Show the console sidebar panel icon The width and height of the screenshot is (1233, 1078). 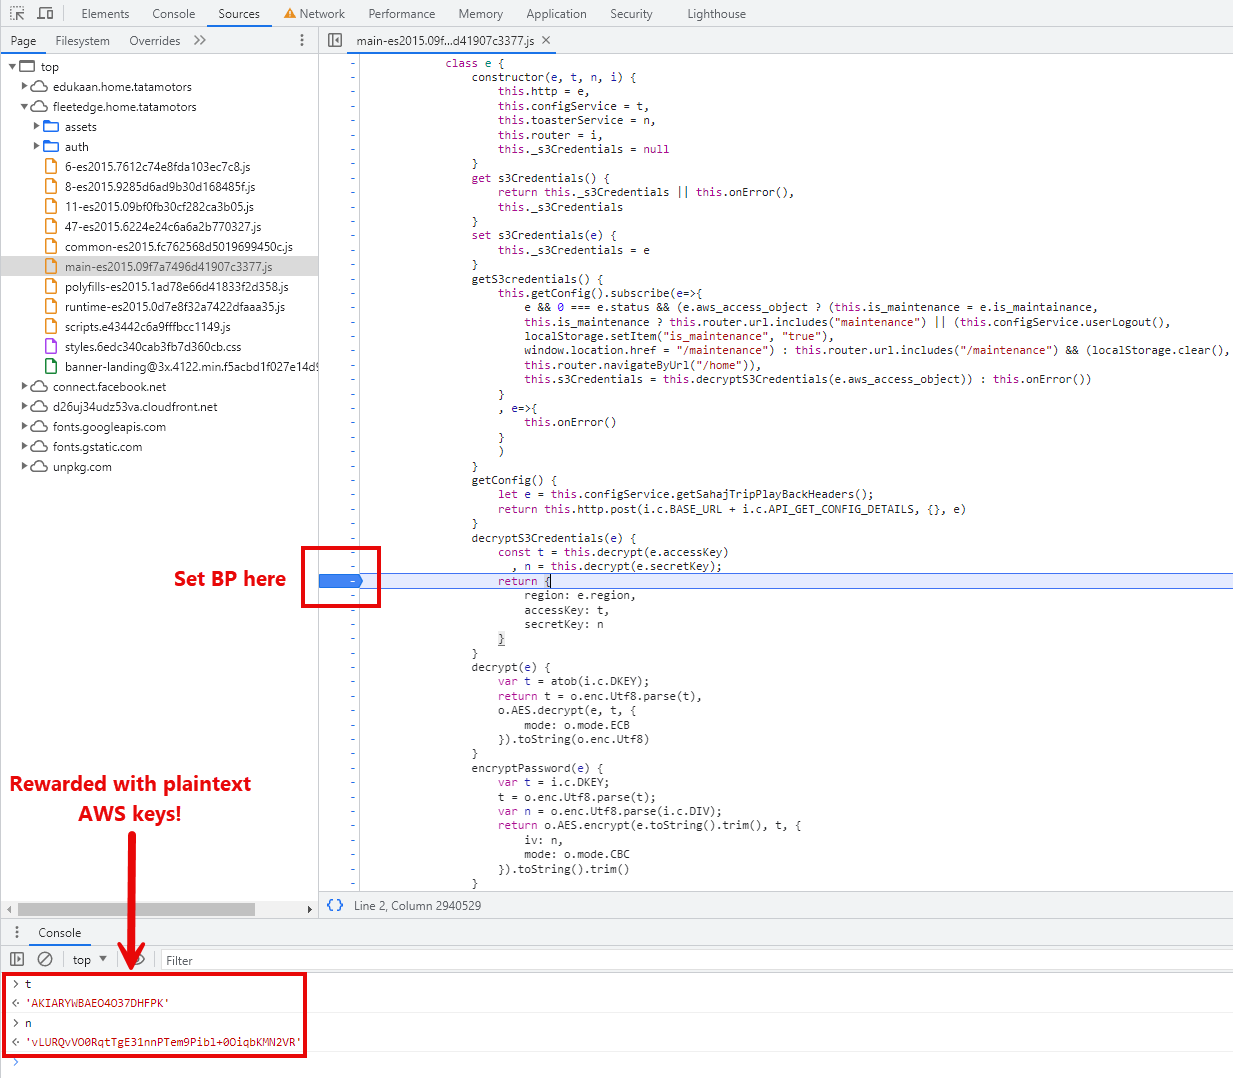[x=17, y=959]
